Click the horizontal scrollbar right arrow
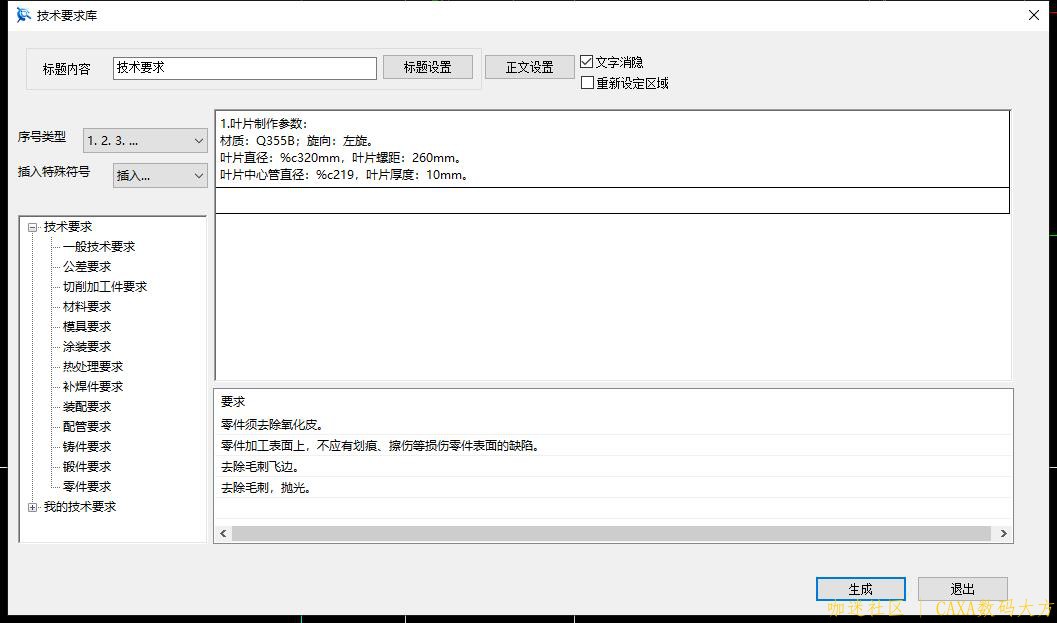The height and width of the screenshot is (623, 1057). click(x=1003, y=534)
